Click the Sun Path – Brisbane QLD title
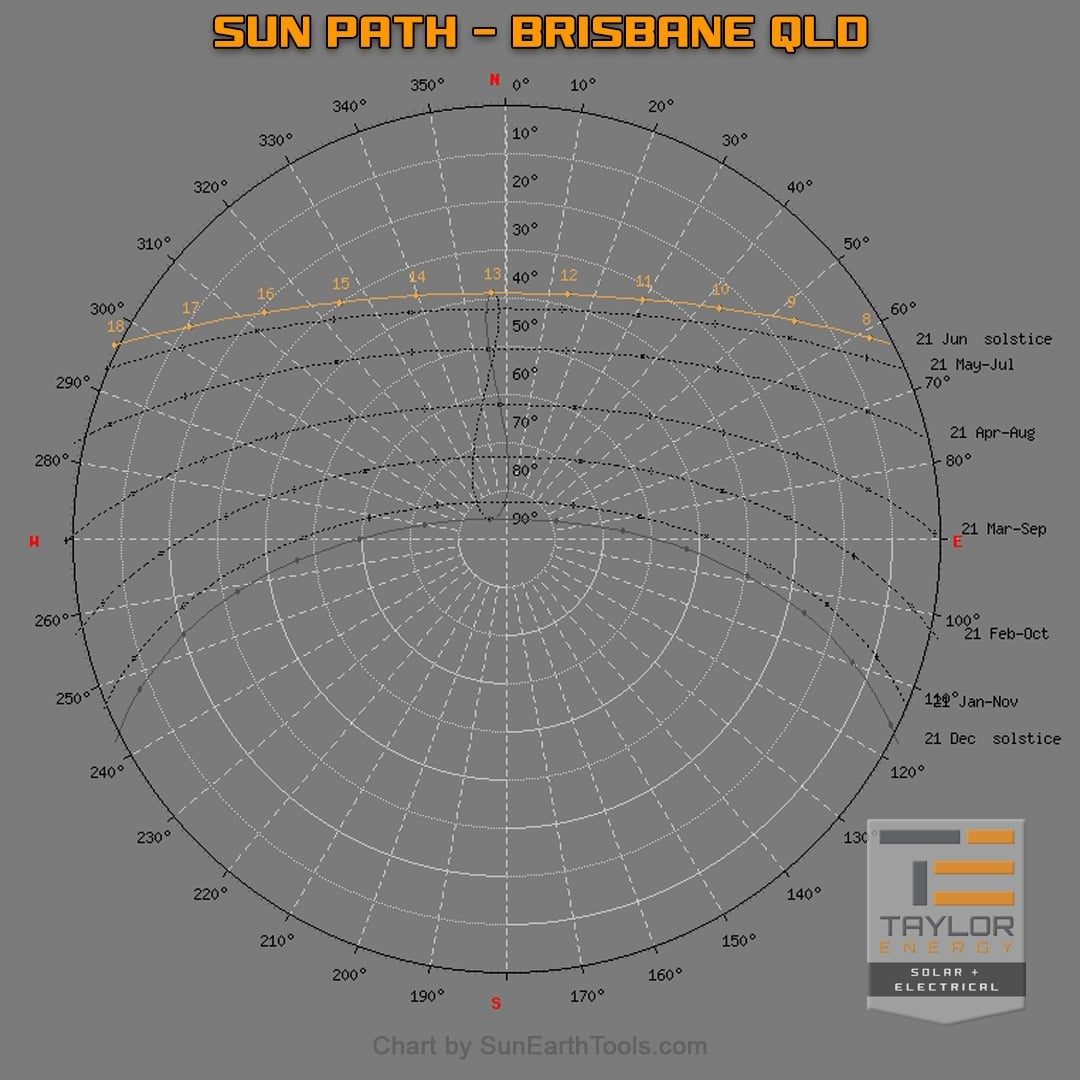Screen dimensions: 1080x1080 point(540,33)
